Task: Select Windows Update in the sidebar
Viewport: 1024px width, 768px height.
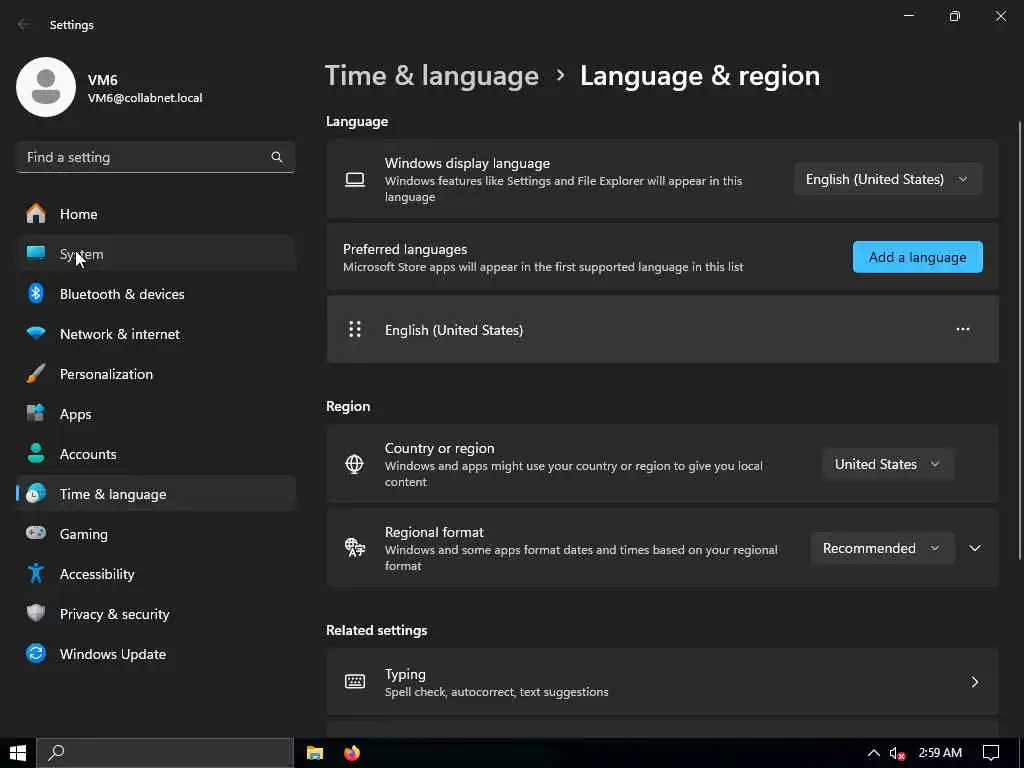Action: click(x=156, y=654)
